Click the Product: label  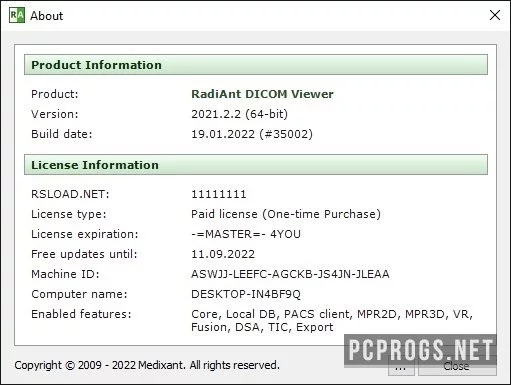55,94
